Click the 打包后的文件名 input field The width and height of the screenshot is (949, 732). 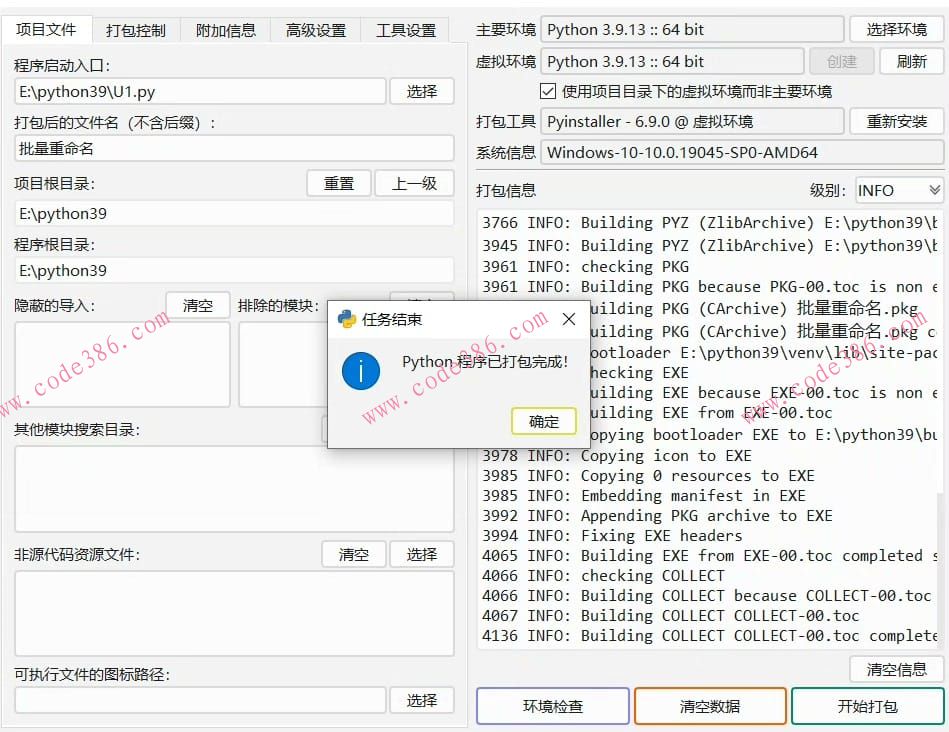pos(234,148)
